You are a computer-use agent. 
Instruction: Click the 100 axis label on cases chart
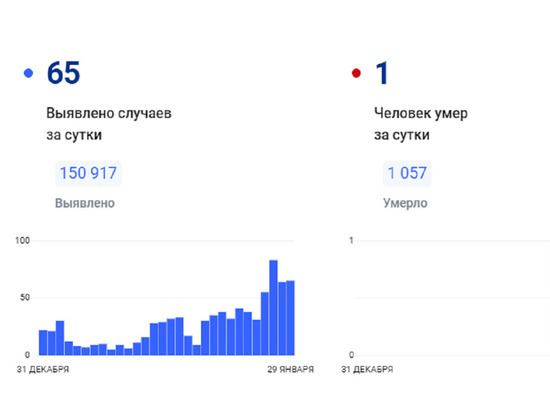[22, 241]
